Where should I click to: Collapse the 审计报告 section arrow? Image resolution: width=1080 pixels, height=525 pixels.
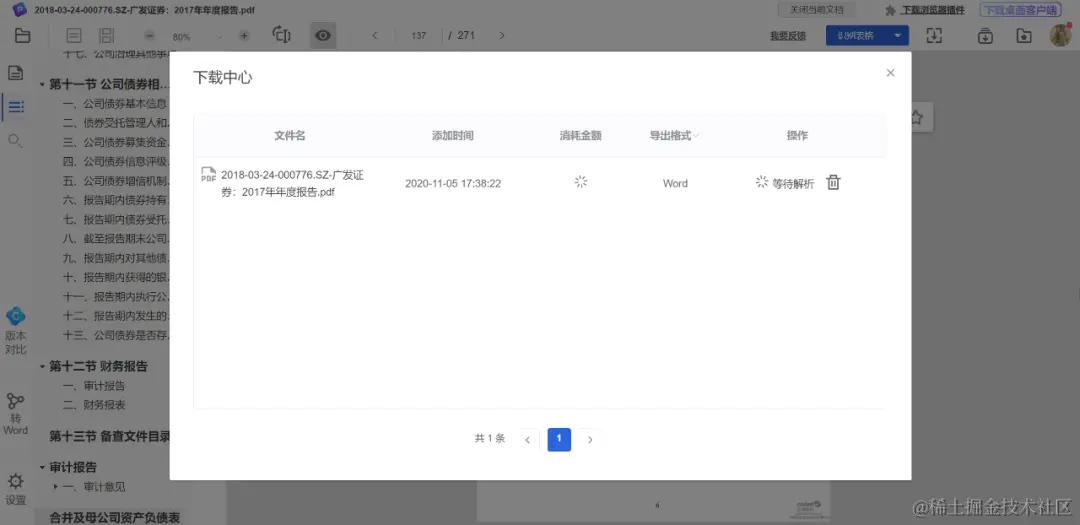click(x=42, y=468)
